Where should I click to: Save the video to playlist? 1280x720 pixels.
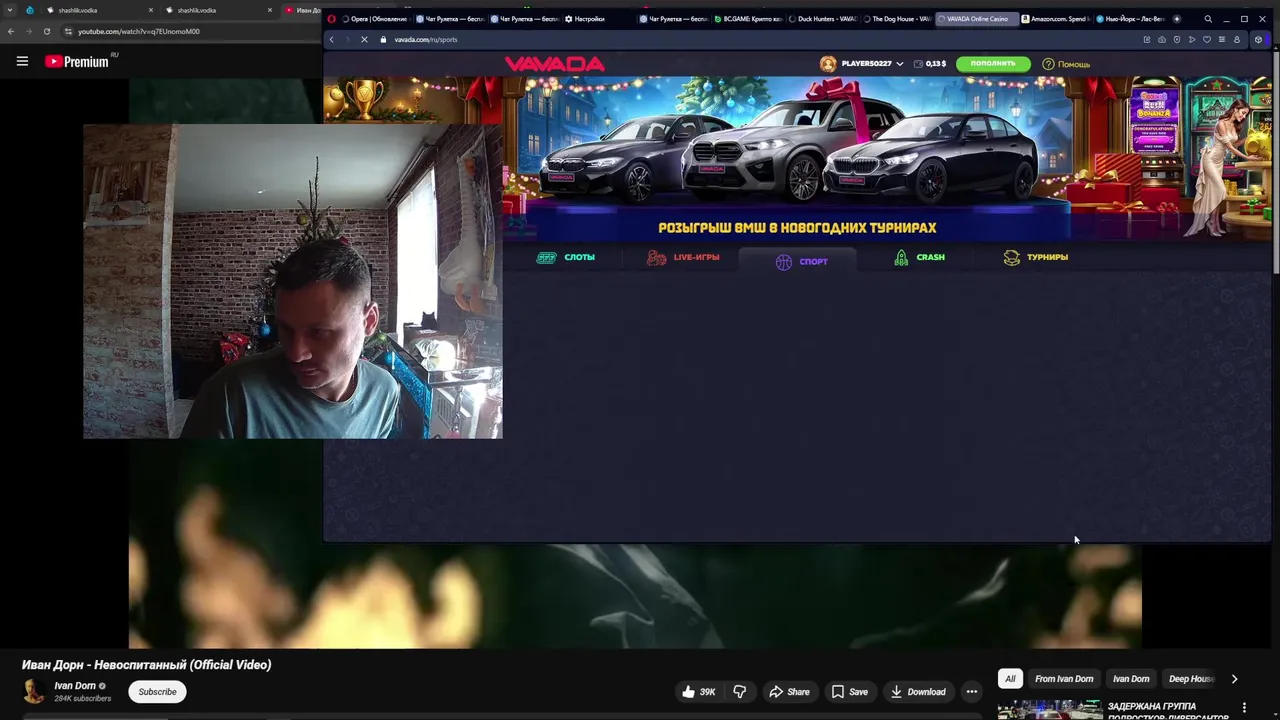(850, 692)
